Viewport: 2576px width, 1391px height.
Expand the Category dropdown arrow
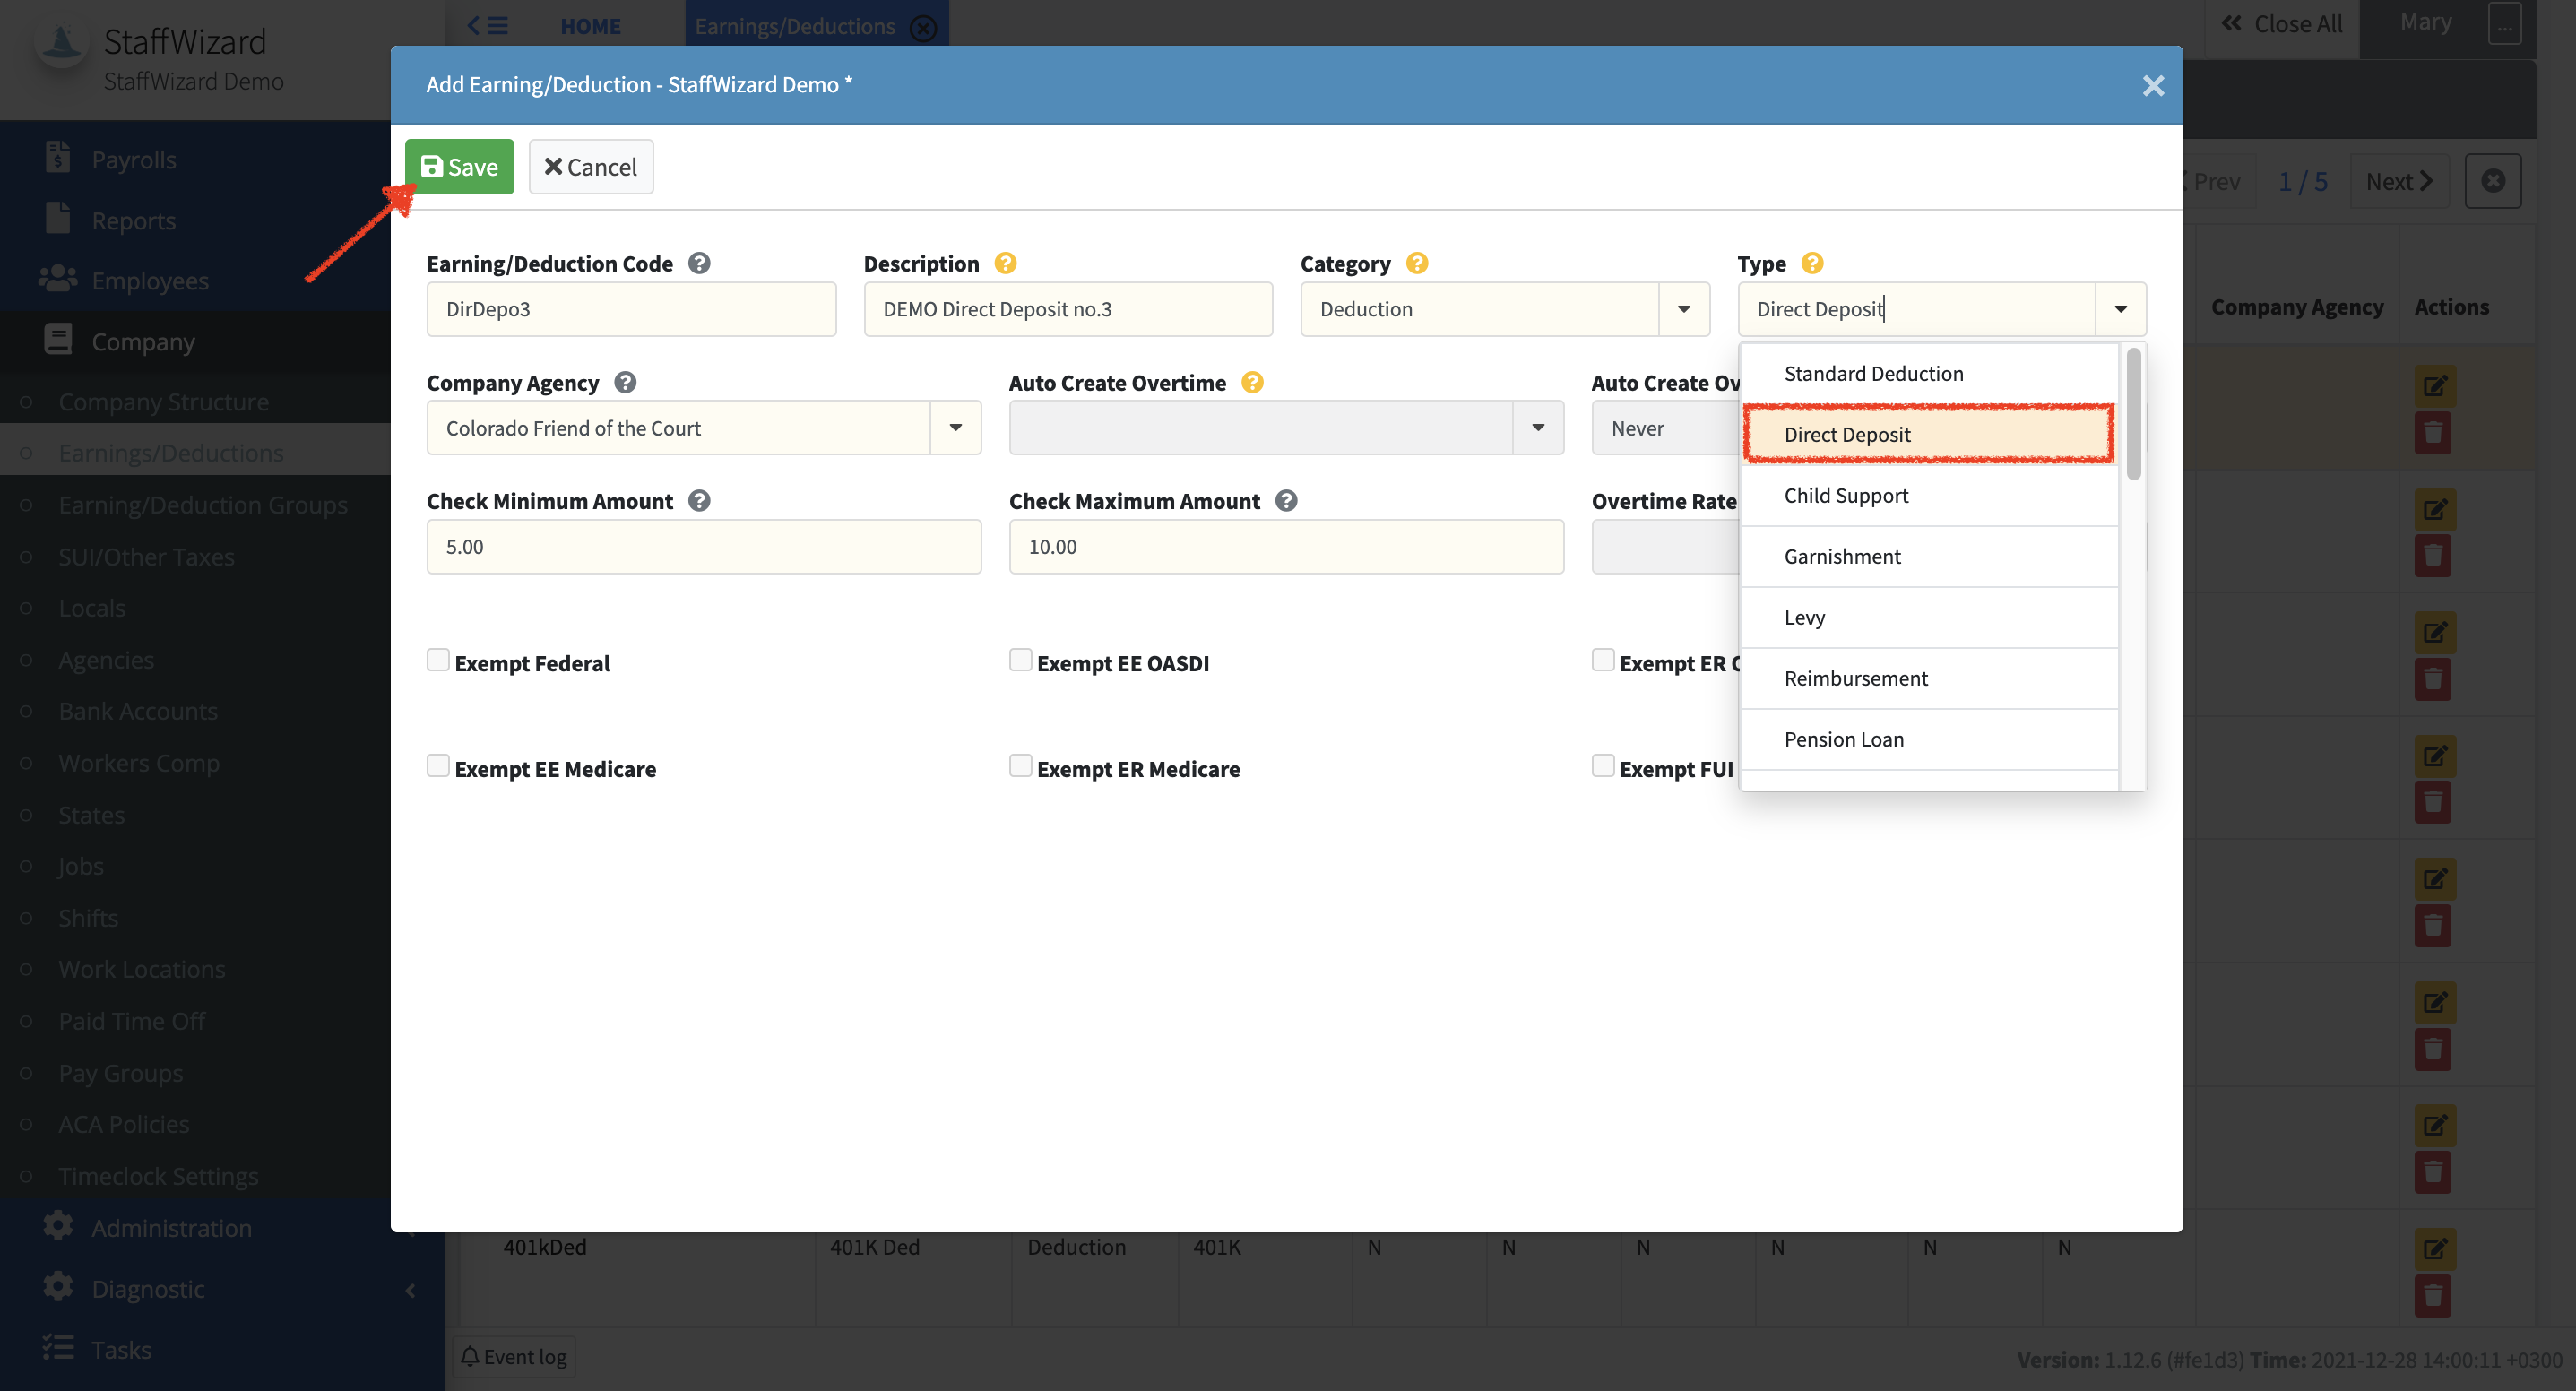[1684, 309]
